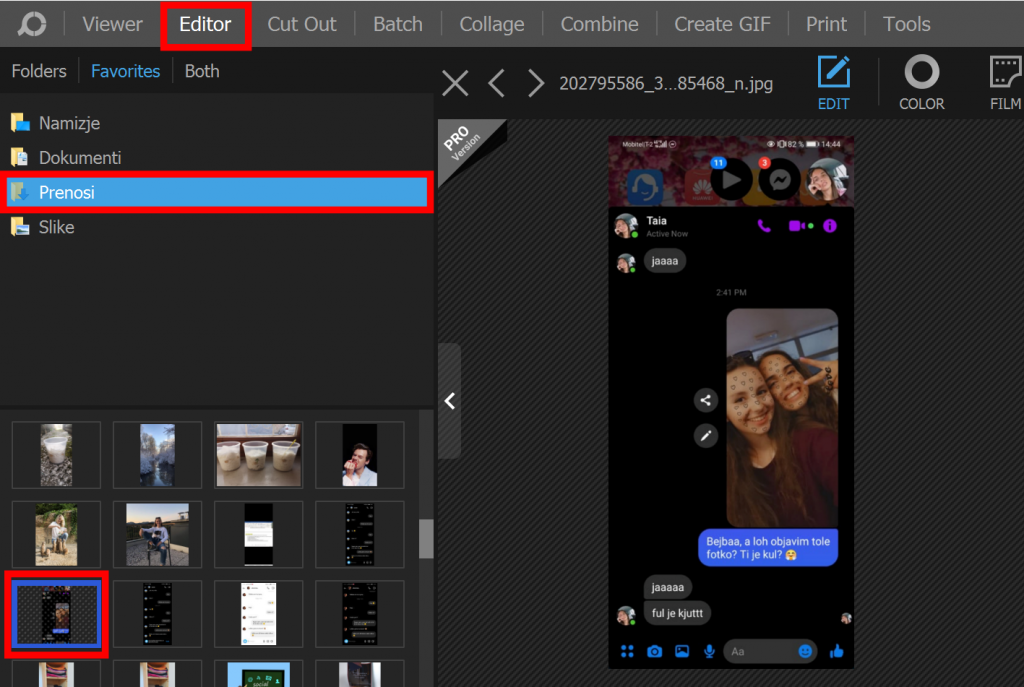Open the person sitting on sand thumbnail
Screen dimensions: 1024x687
56,534
